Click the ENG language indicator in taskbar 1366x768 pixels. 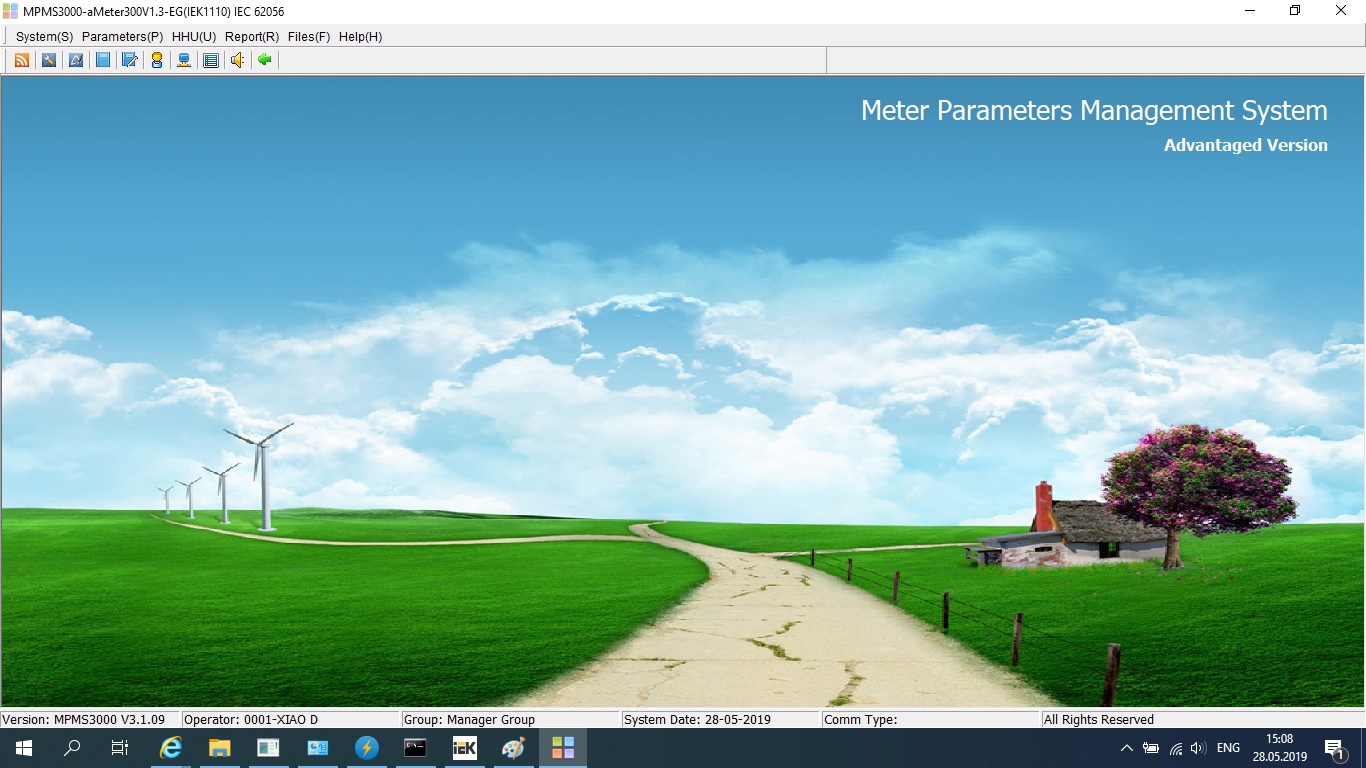[1228, 748]
